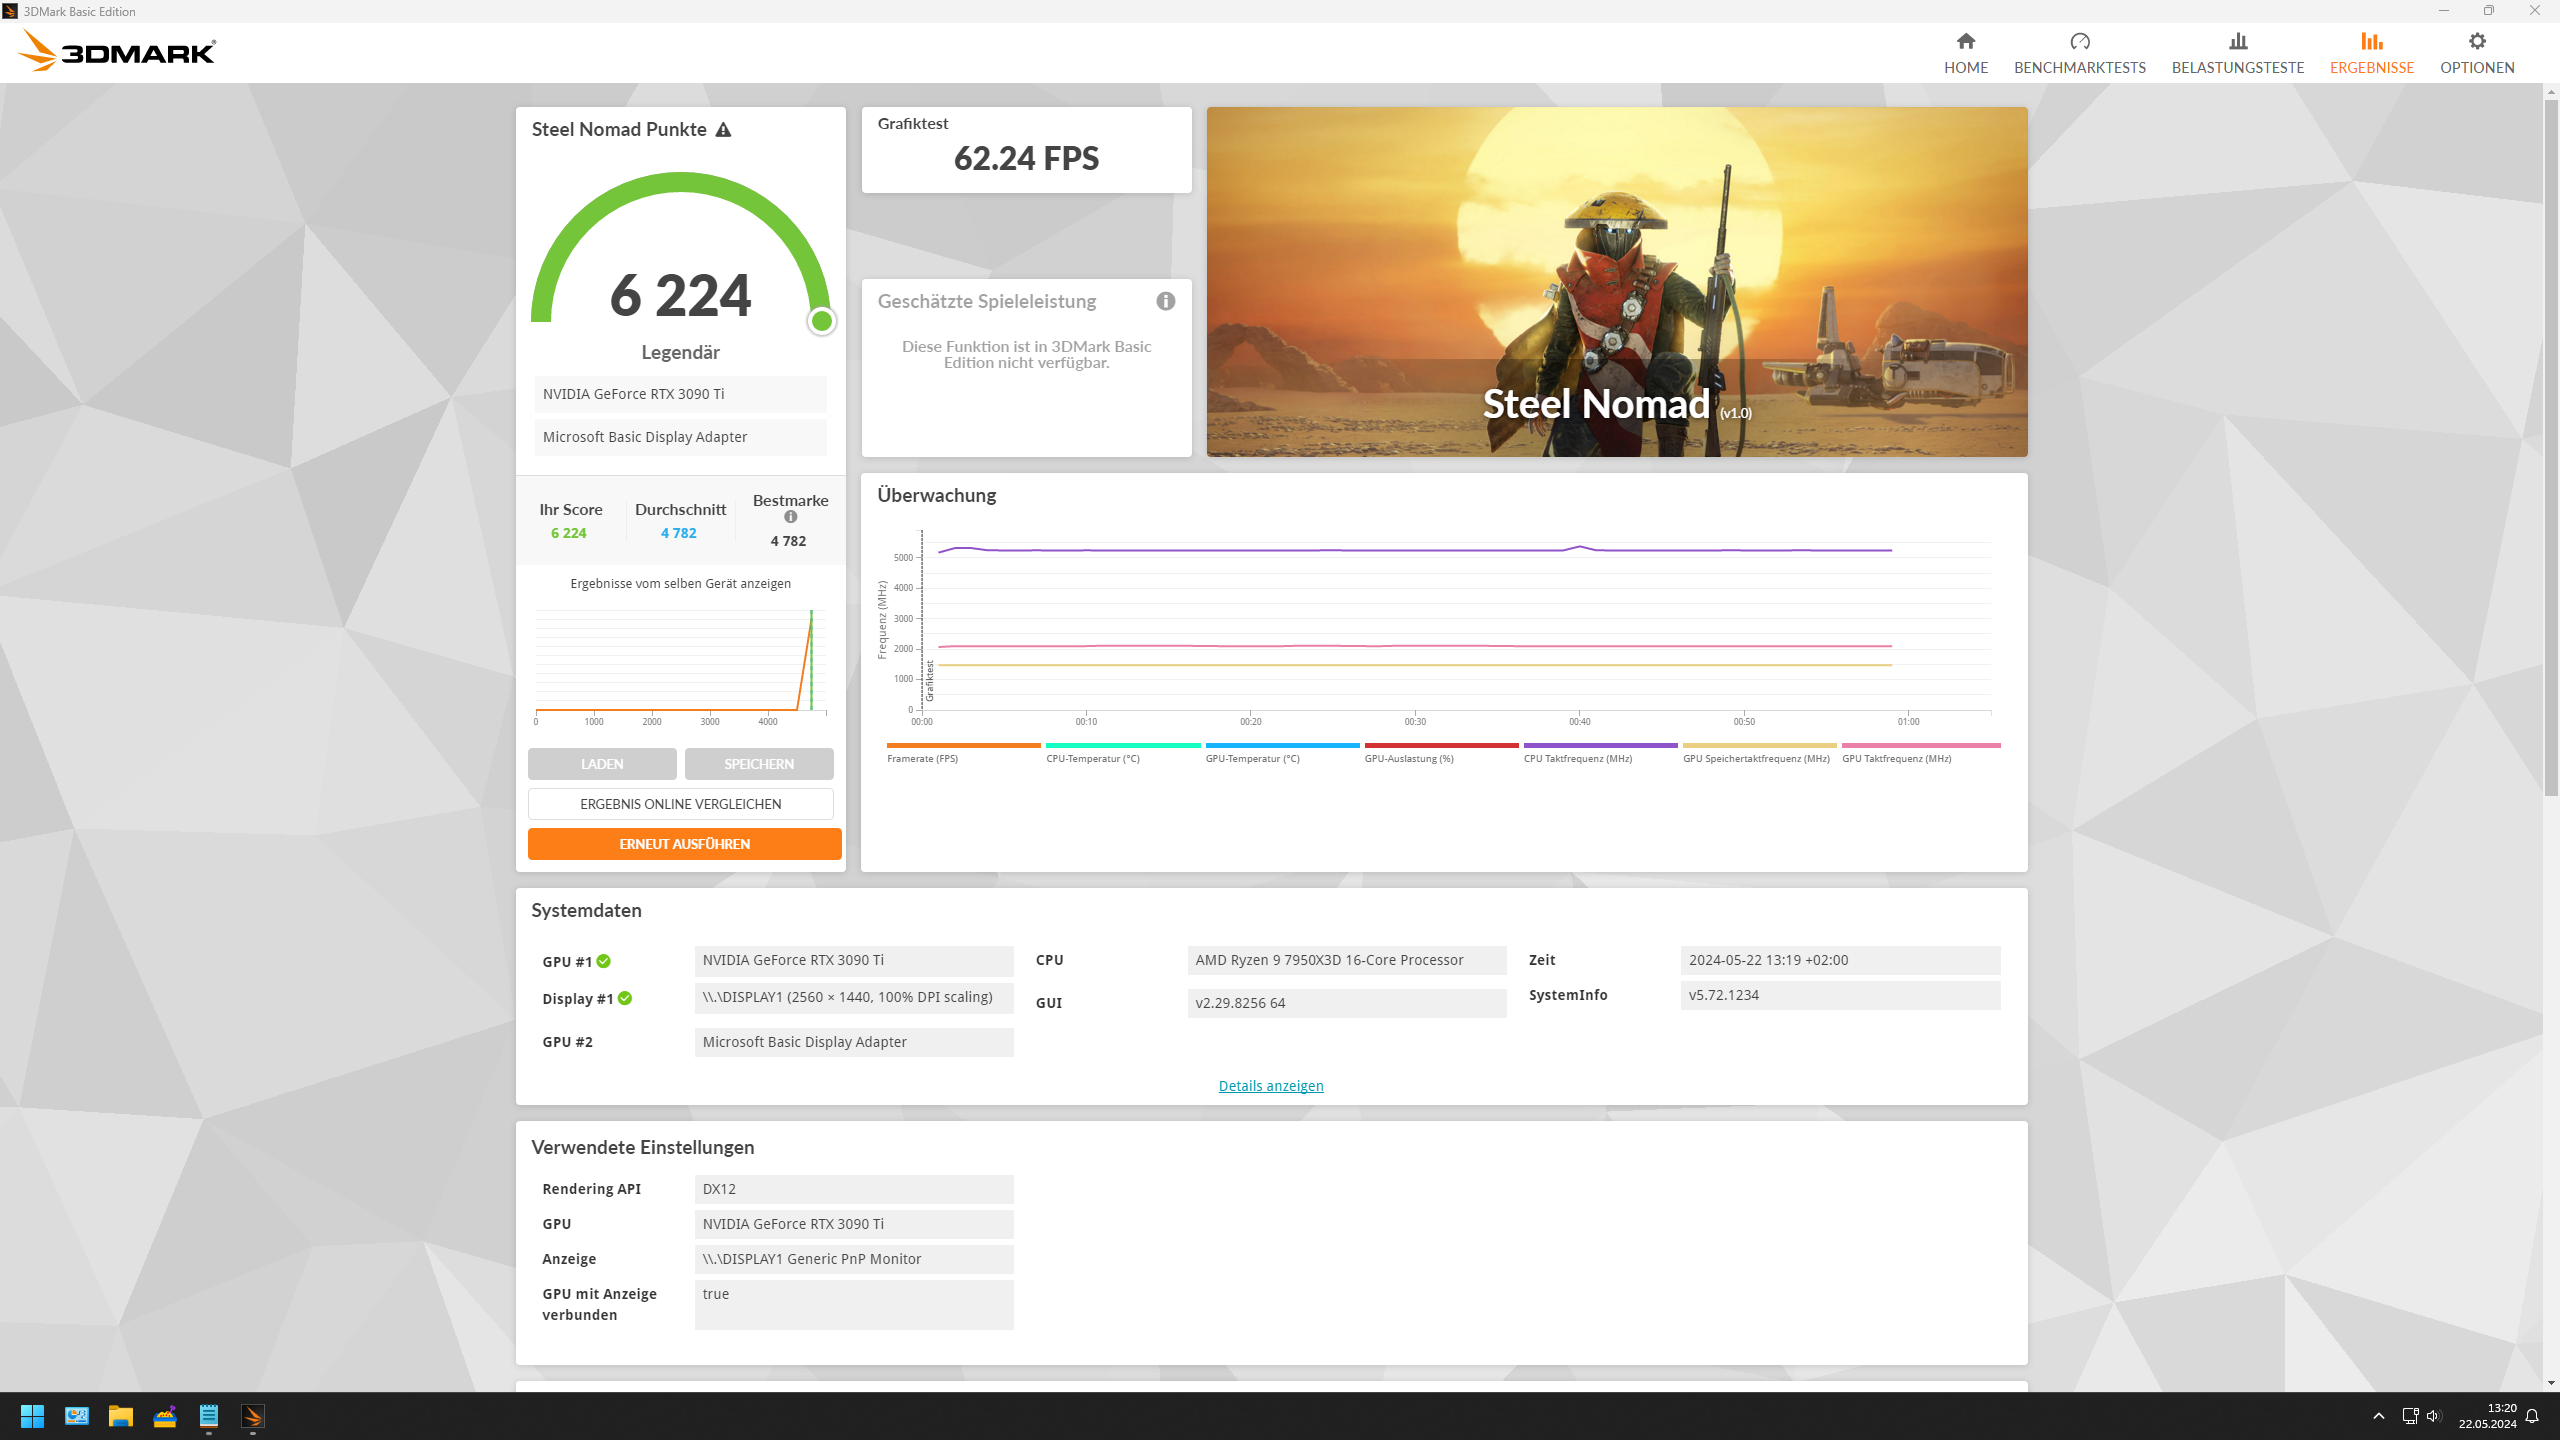The width and height of the screenshot is (2560, 1440).
Task: Expand hidden icons in the system tray
Action: (2378, 1416)
